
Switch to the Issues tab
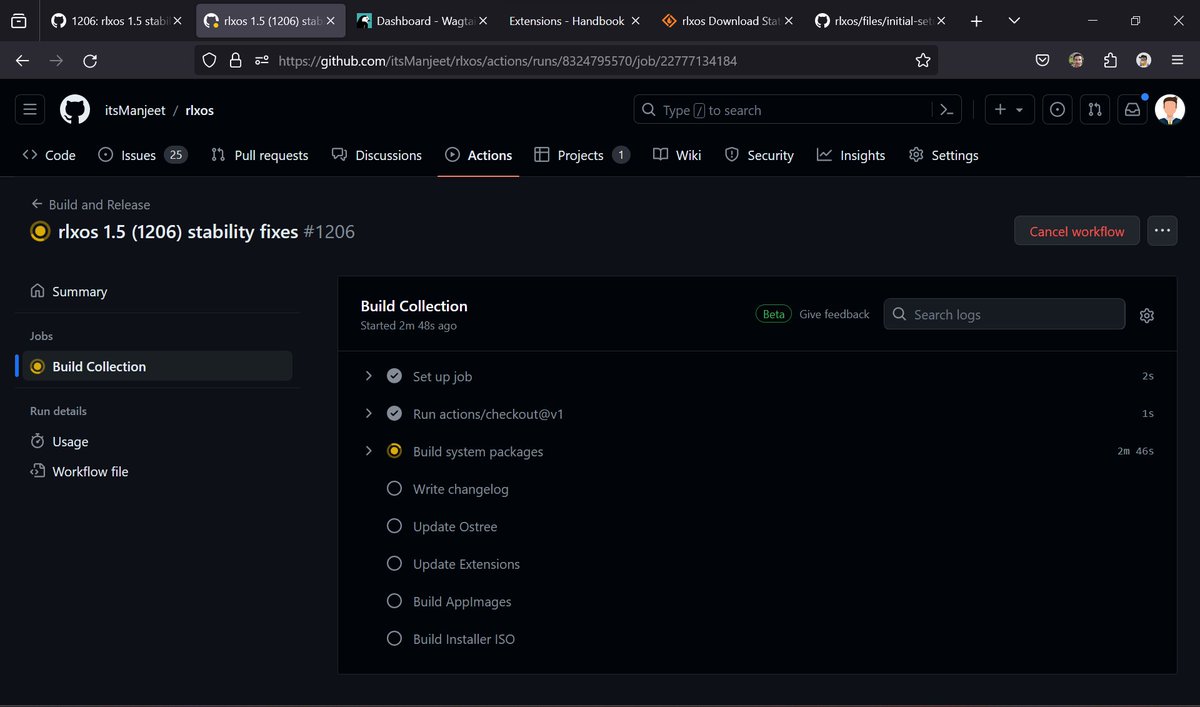tap(142, 155)
